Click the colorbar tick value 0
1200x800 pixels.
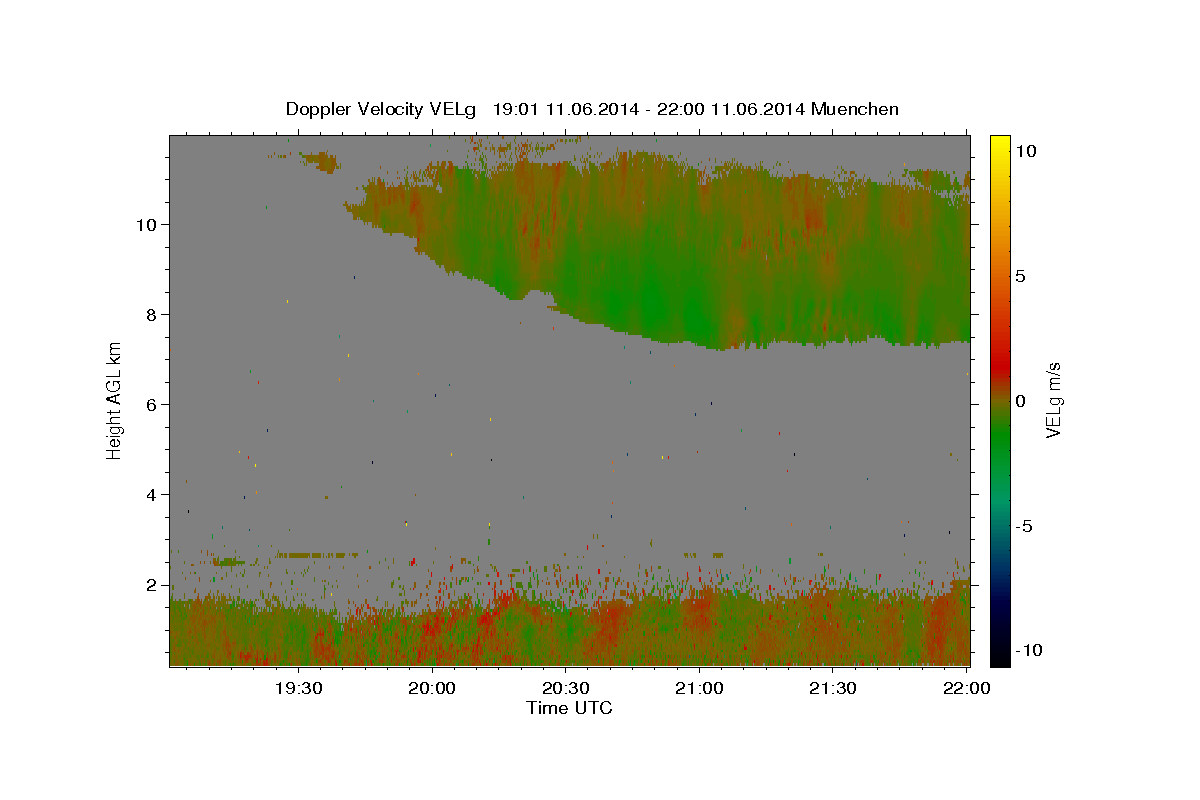pyautogui.click(x=1020, y=401)
